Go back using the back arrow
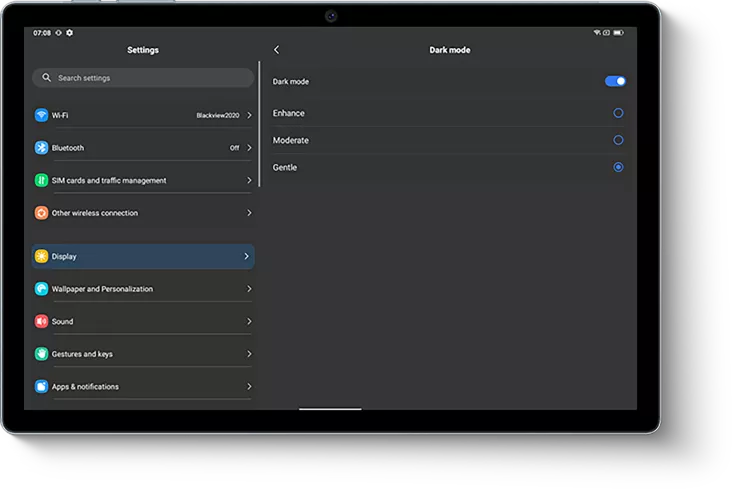The image size is (732, 489). pyautogui.click(x=277, y=50)
